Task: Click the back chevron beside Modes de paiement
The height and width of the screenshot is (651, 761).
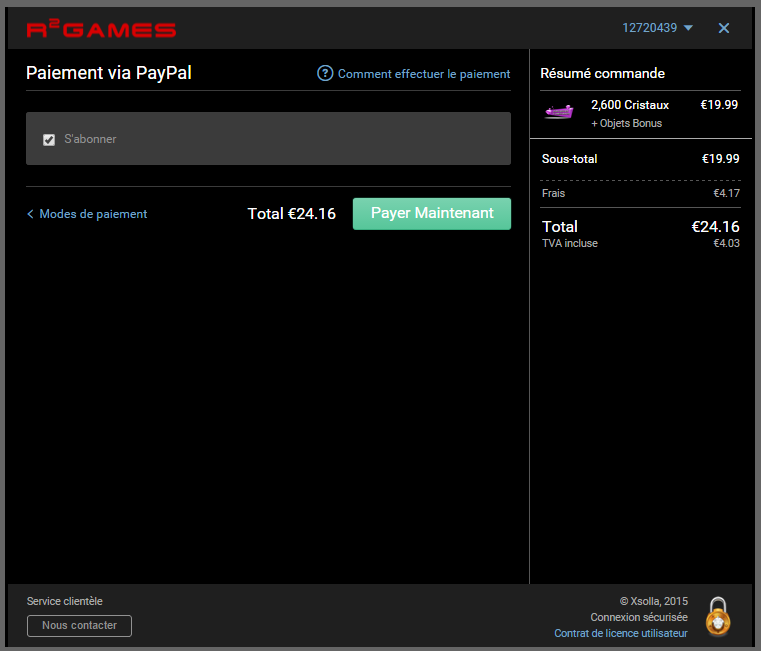Action: point(31,214)
